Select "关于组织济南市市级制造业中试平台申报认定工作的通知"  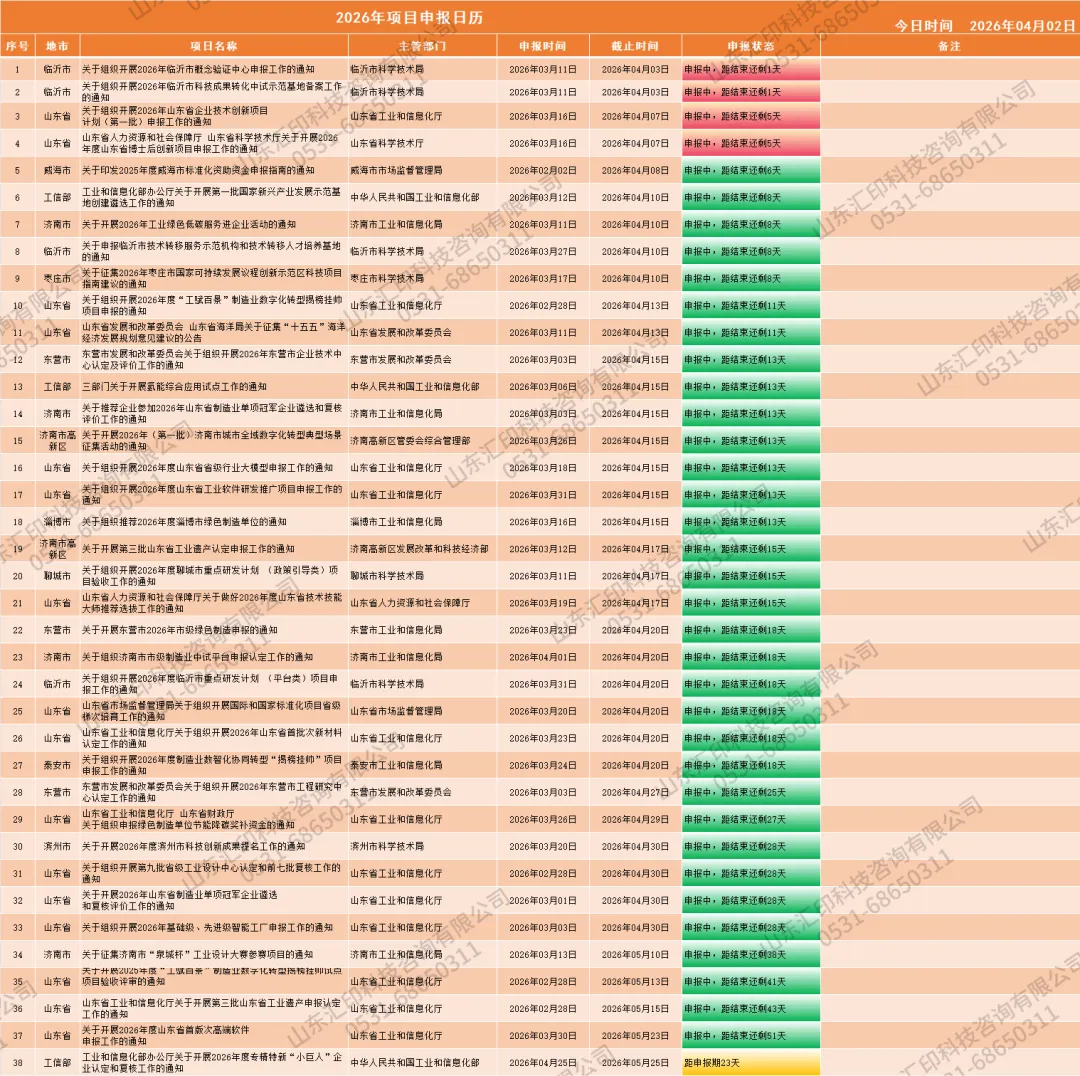coord(198,657)
